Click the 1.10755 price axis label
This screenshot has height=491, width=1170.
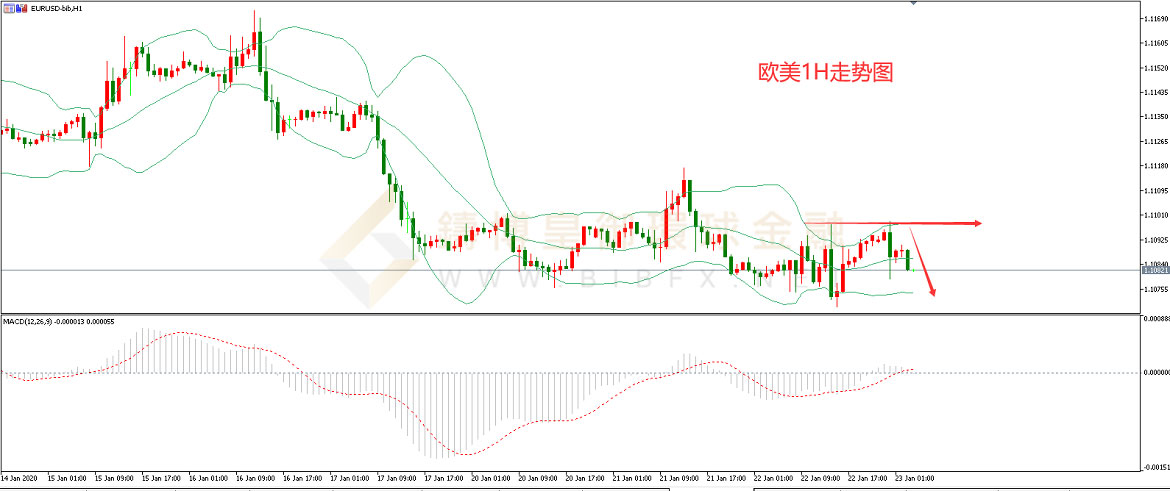click(1154, 289)
